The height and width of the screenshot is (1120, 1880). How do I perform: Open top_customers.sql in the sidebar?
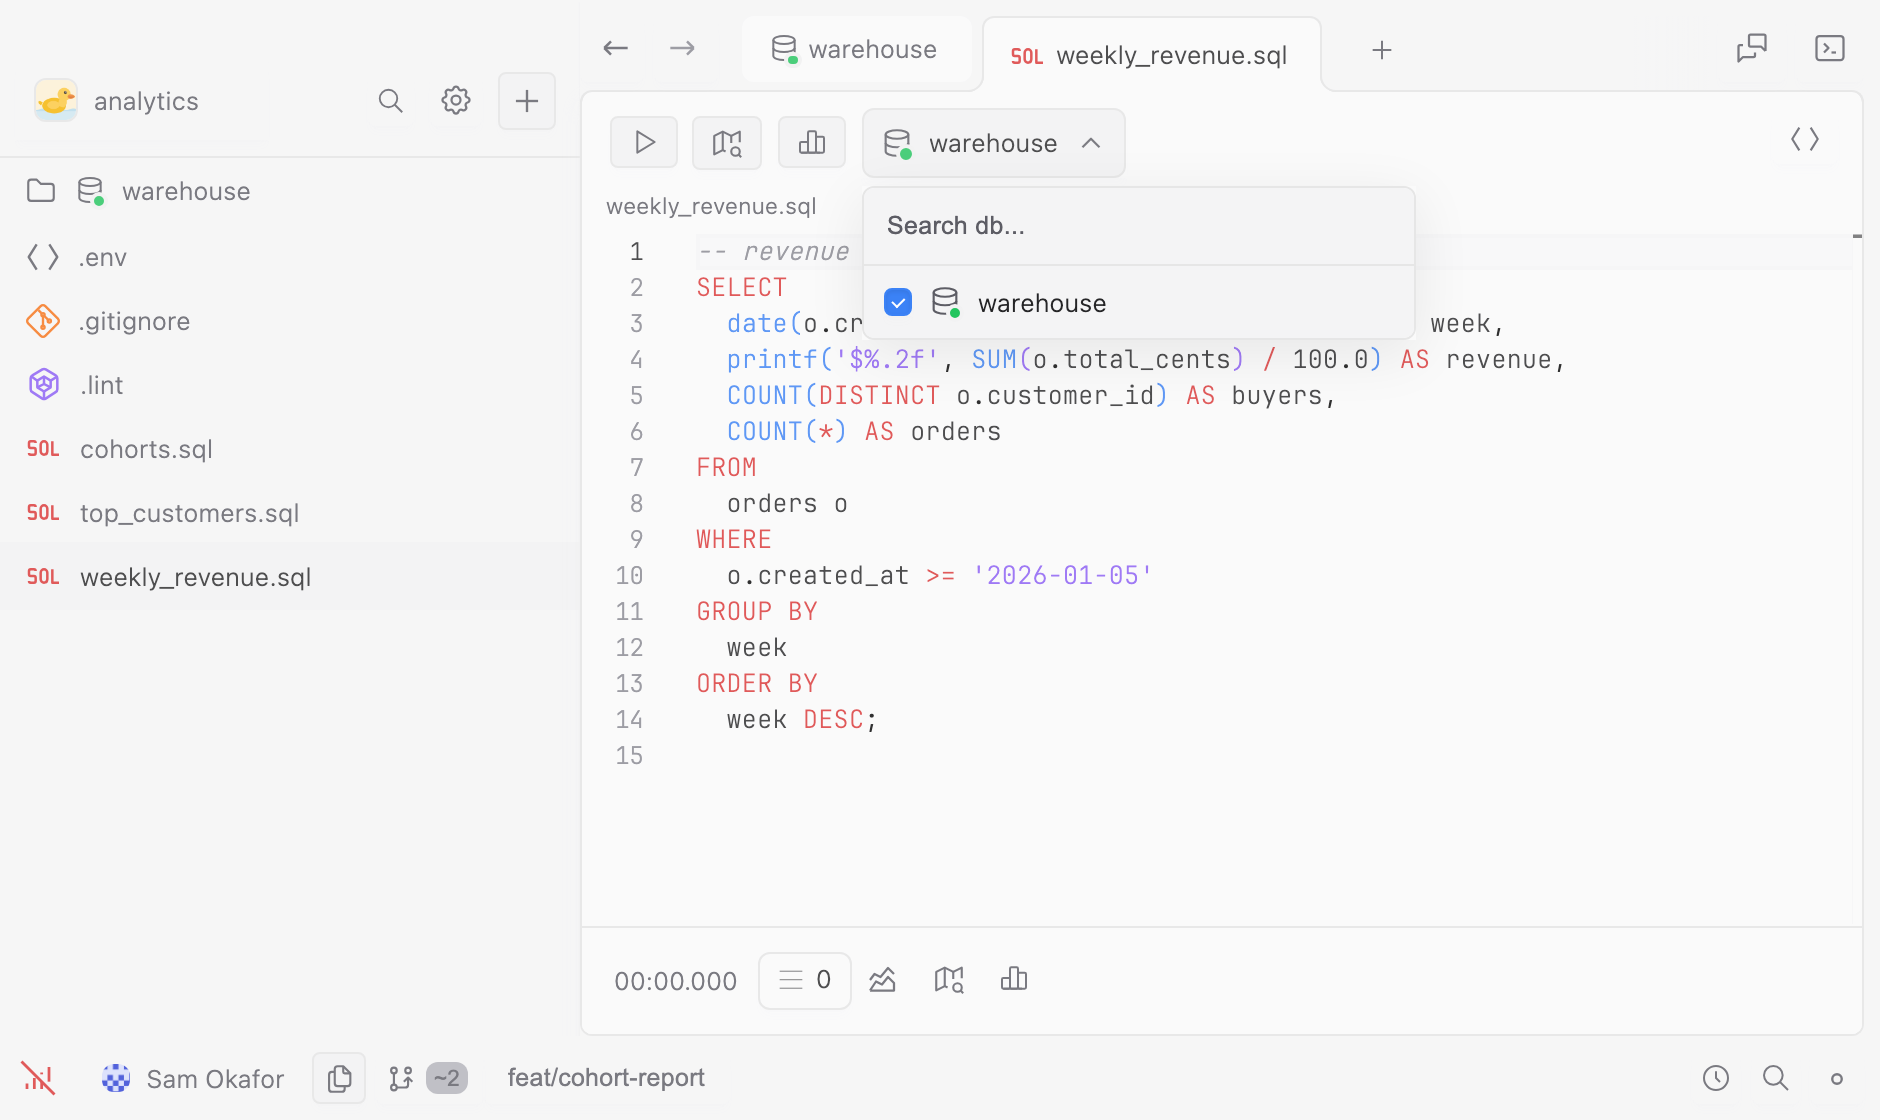pos(290,513)
